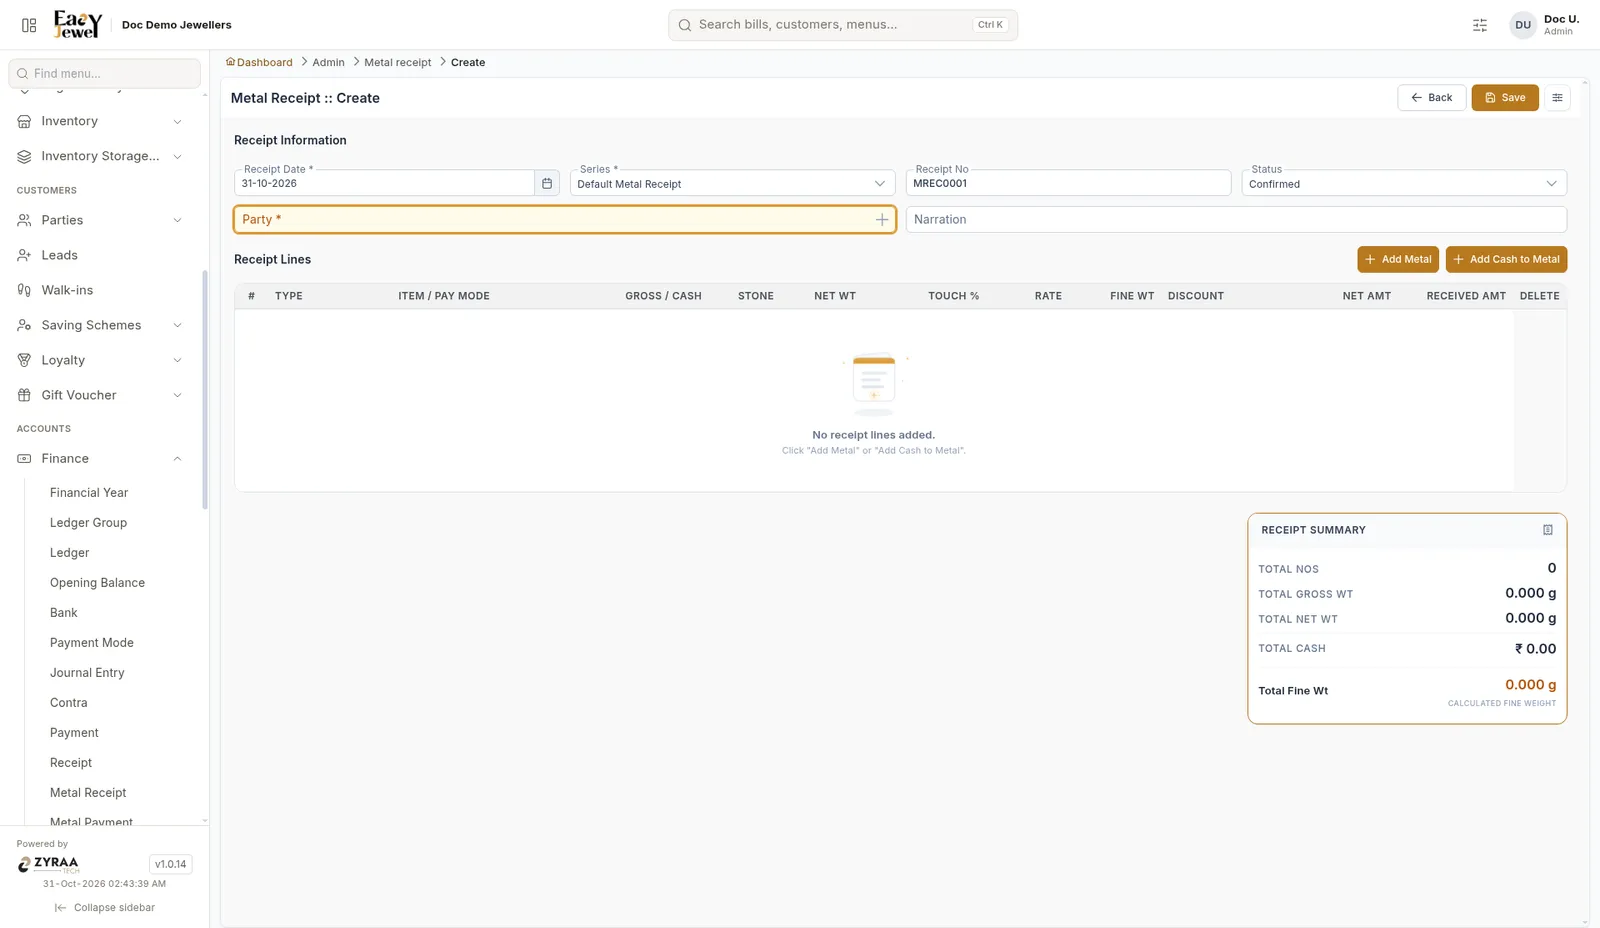Click the Metal receipt breadcrumb link
This screenshot has width=1600, height=928.
click(397, 62)
